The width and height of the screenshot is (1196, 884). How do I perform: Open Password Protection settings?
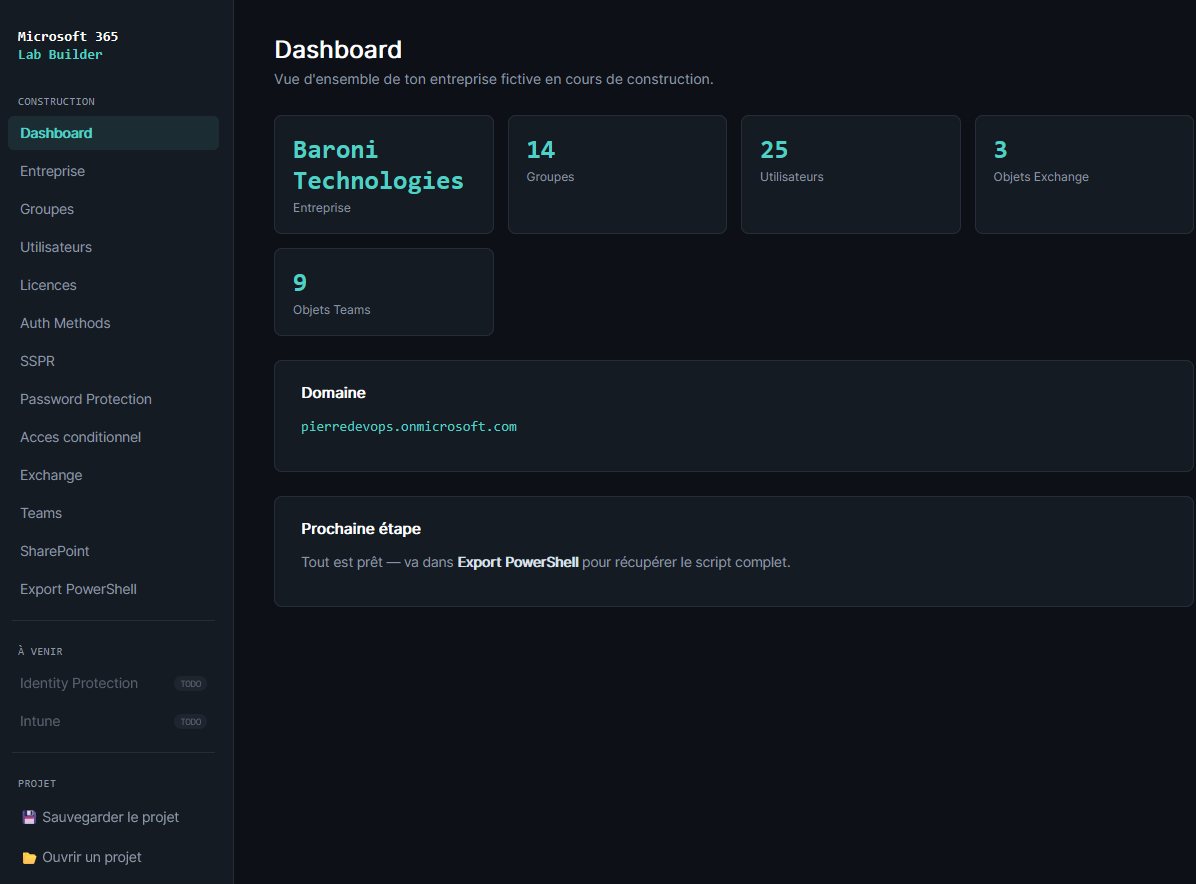coord(114,400)
